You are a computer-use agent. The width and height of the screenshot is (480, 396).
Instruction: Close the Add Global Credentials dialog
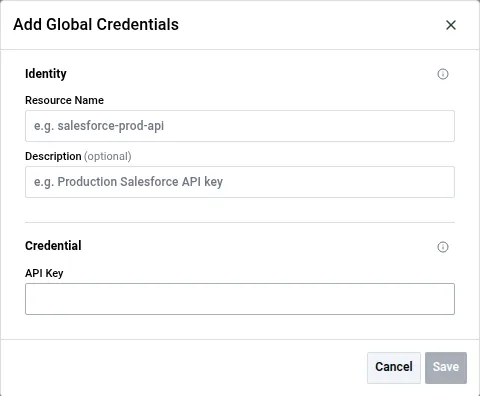pos(451,25)
